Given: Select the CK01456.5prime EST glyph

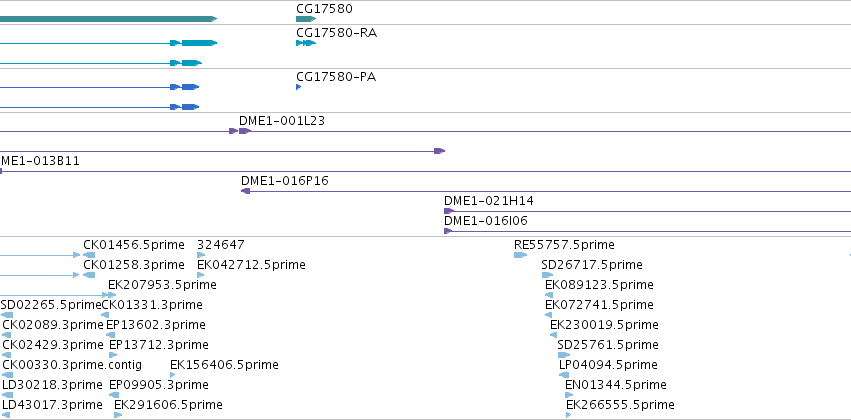Looking at the screenshot, I should pyautogui.click(x=89, y=255).
